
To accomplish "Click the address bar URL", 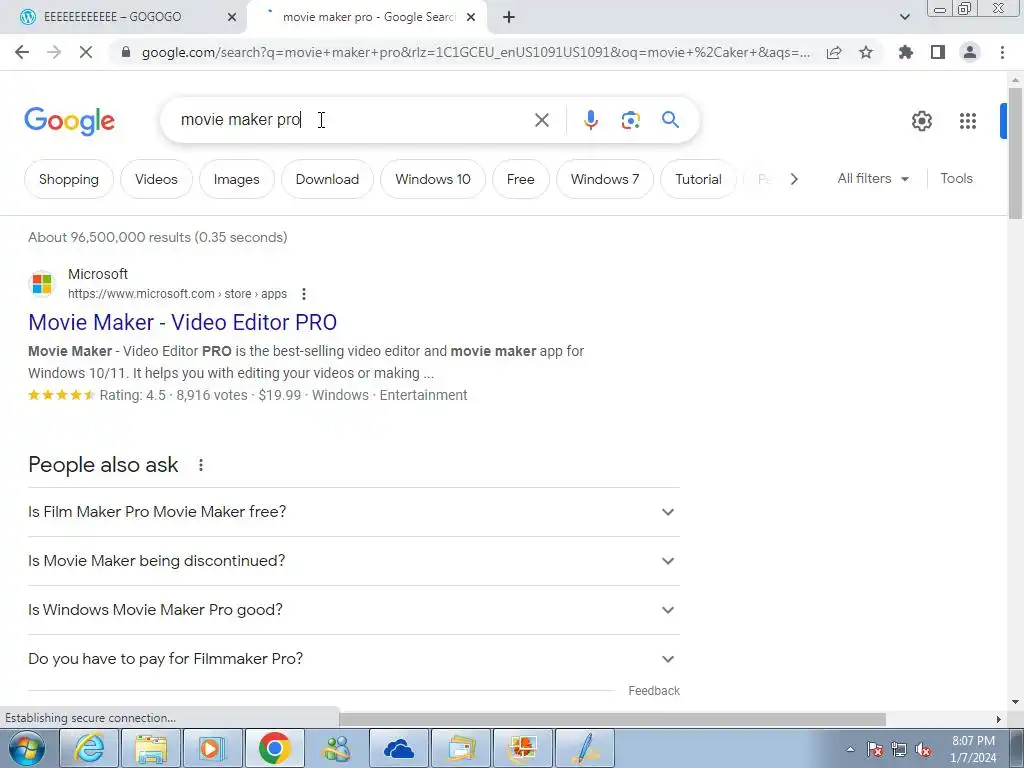I will [x=475, y=52].
